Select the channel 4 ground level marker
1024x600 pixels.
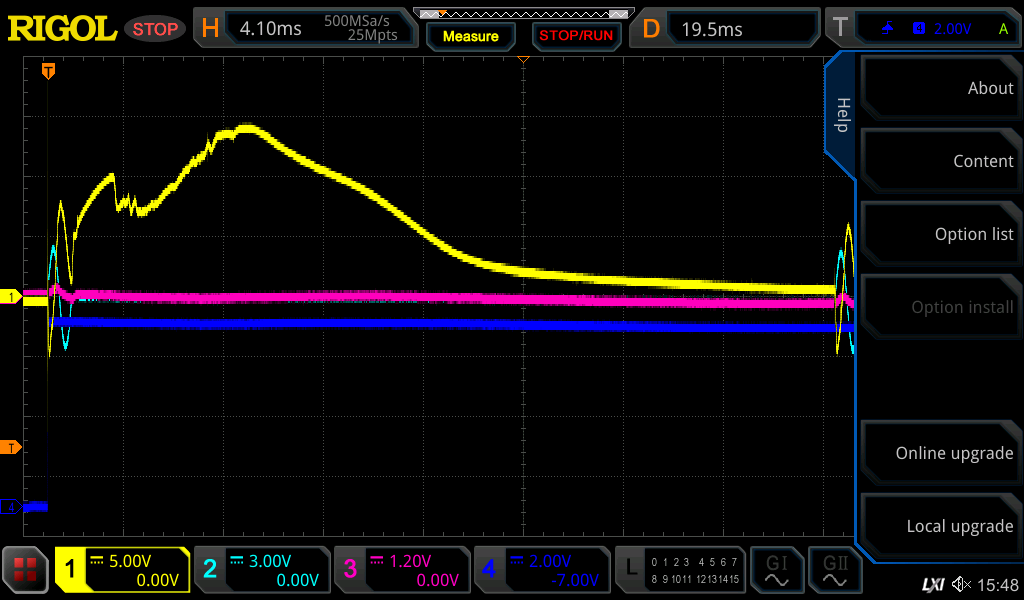coord(11,507)
